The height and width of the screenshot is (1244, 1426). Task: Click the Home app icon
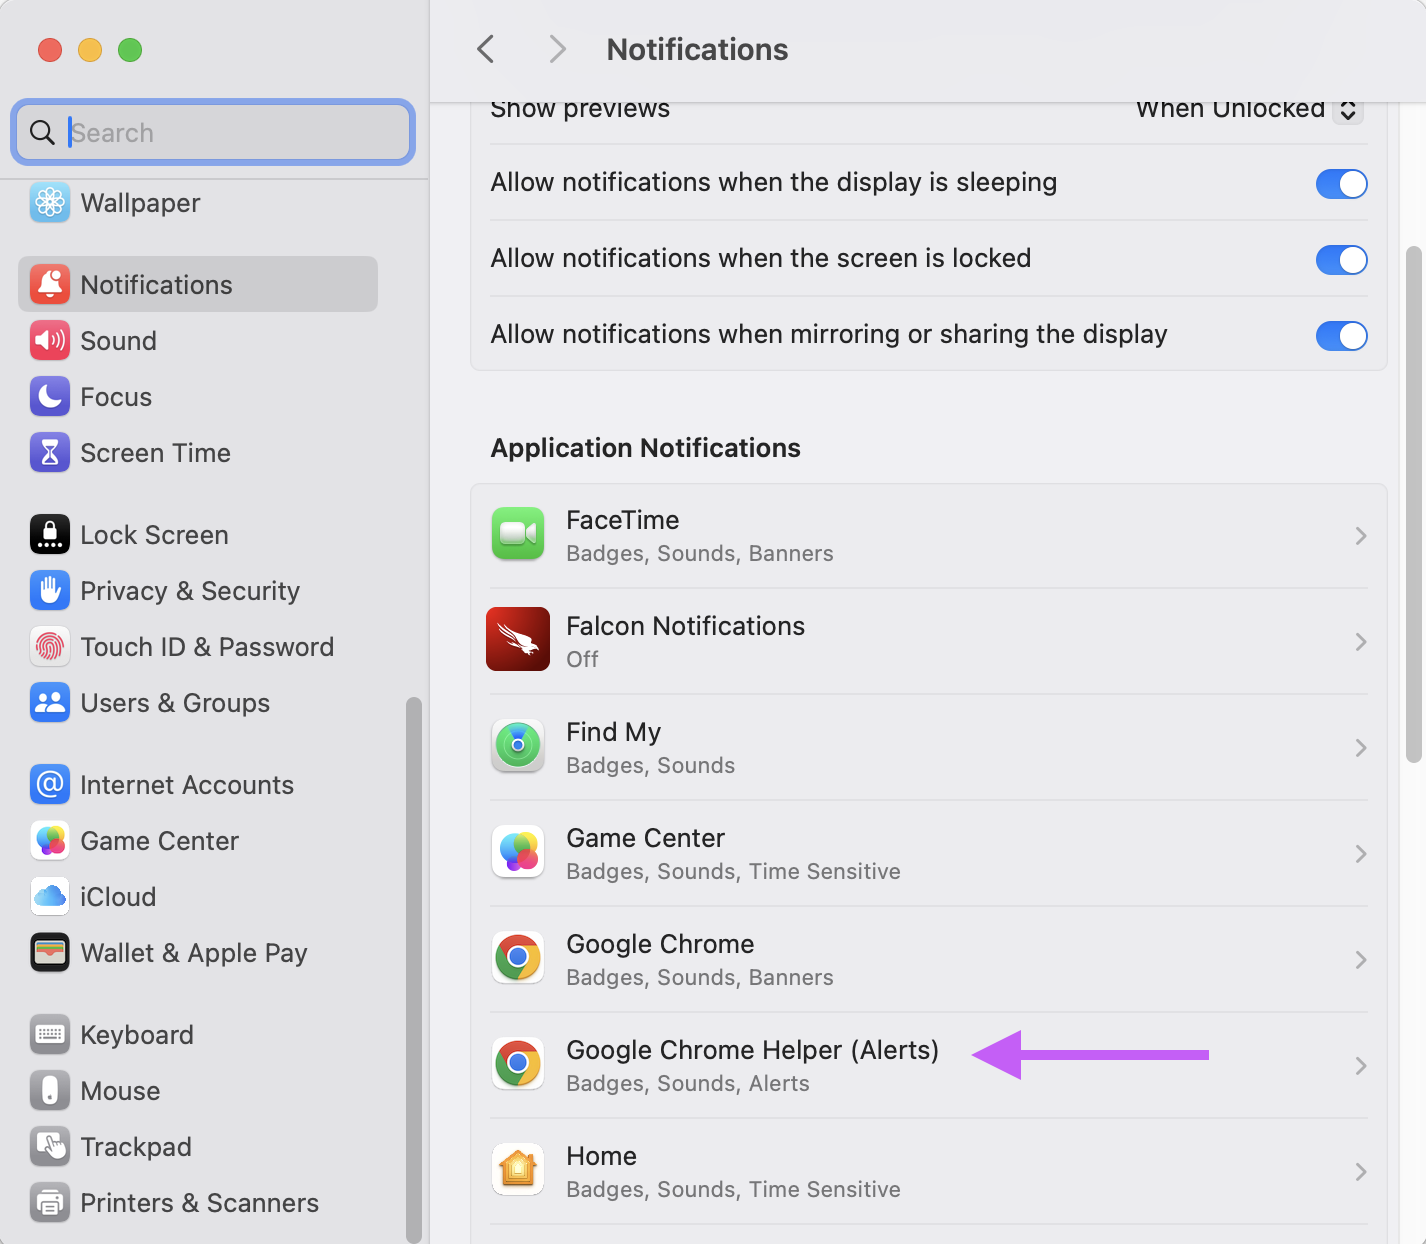click(518, 1170)
